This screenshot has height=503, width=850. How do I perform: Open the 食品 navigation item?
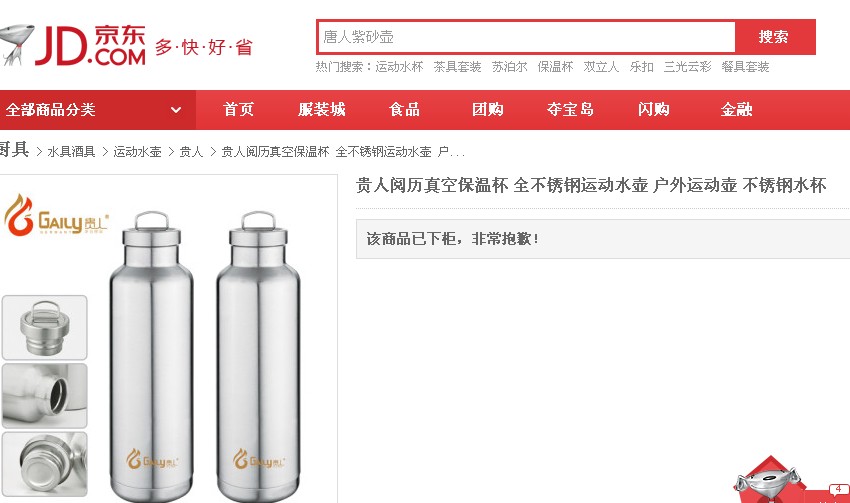(x=404, y=109)
